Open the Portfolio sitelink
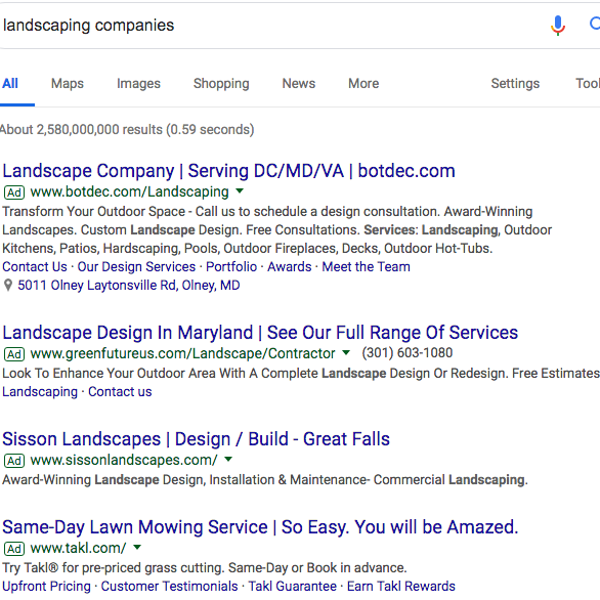Screen dimensions: 600x600 pyautogui.click(x=232, y=267)
